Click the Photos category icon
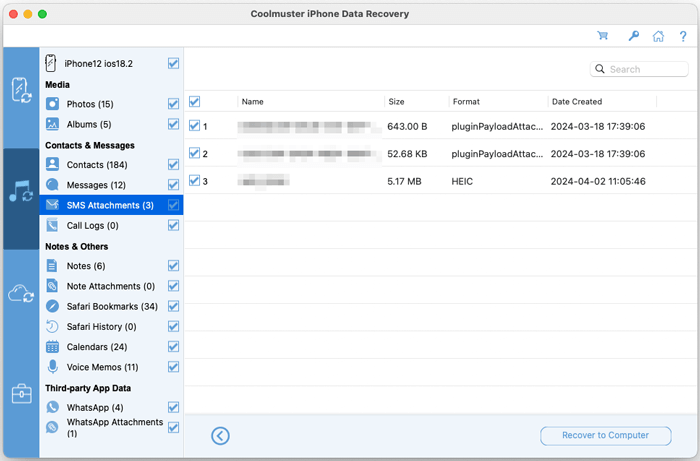Image resolution: width=700 pixels, height=461 pixels. [x=52, y=104]
